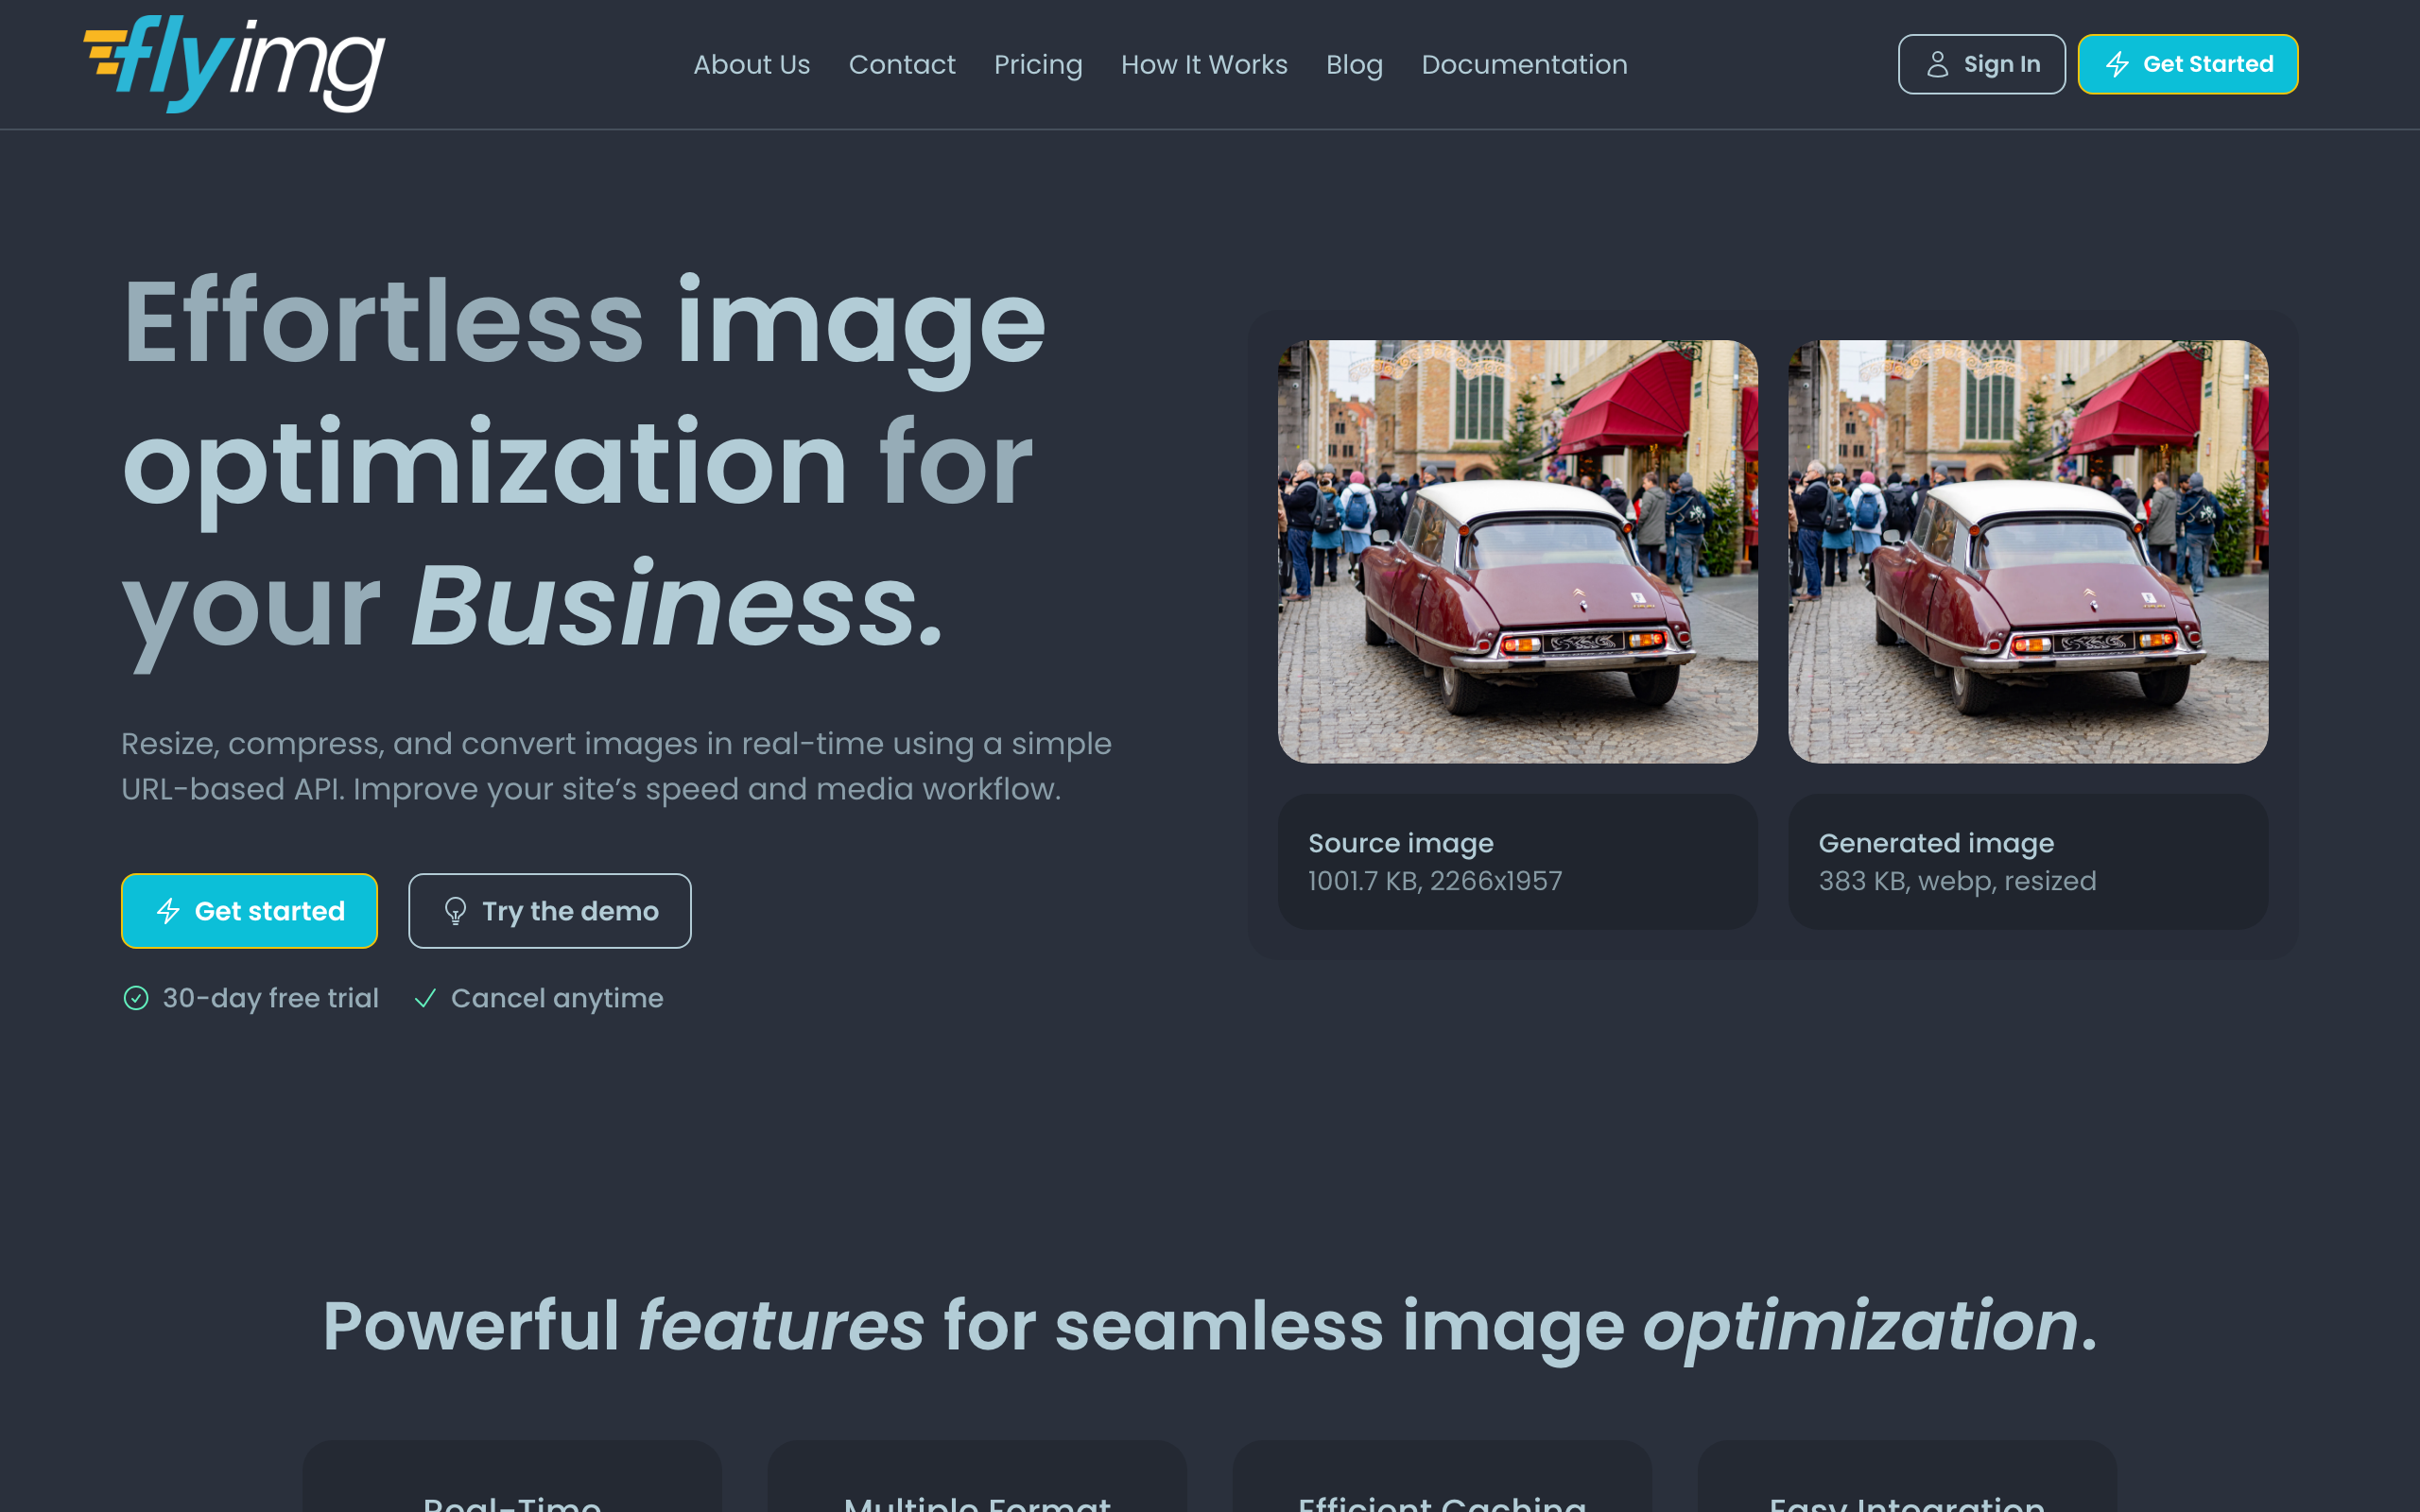This screenshot has height=1512, width=2420.
Task: Select the Source image info card
Action: coord(1517,861)
